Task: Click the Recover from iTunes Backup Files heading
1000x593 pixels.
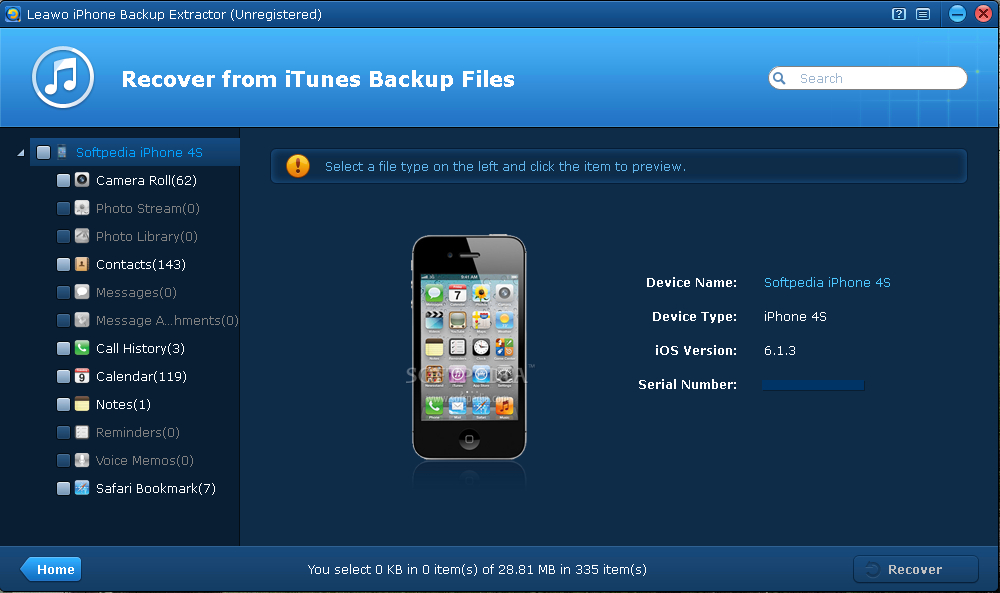Action: pos(318,79)
